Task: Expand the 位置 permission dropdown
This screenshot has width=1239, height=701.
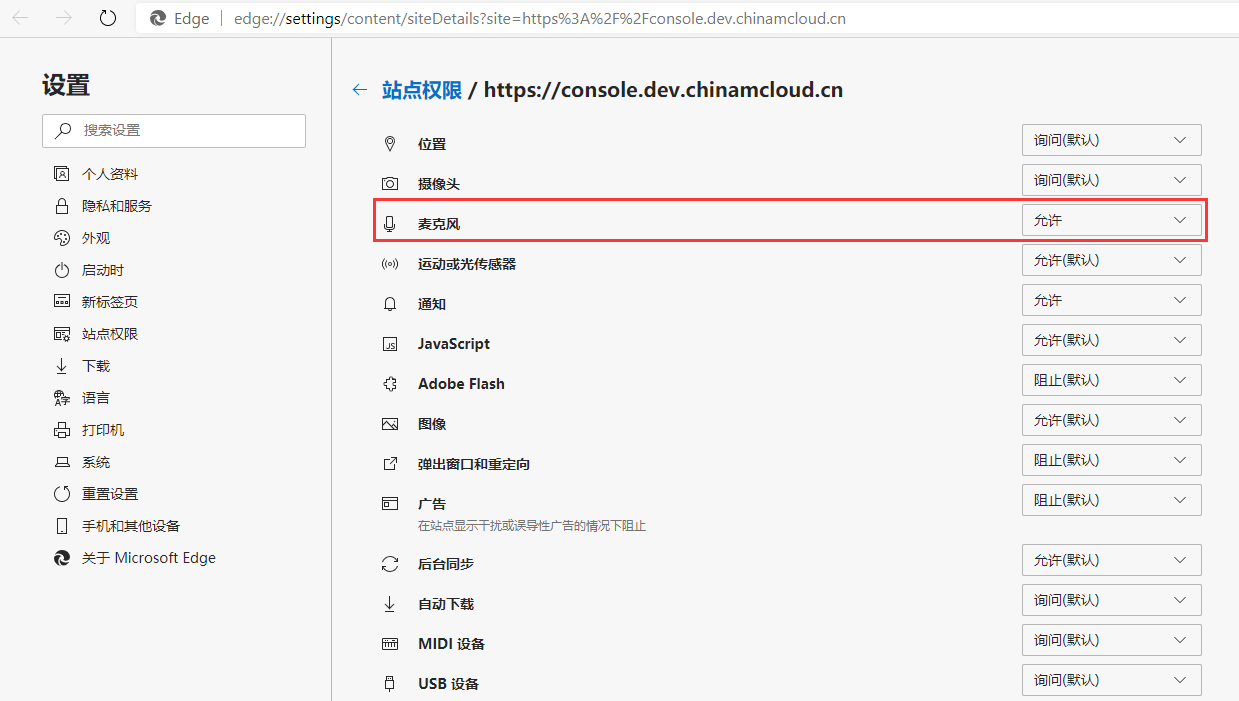Action: click(1111, 140)
